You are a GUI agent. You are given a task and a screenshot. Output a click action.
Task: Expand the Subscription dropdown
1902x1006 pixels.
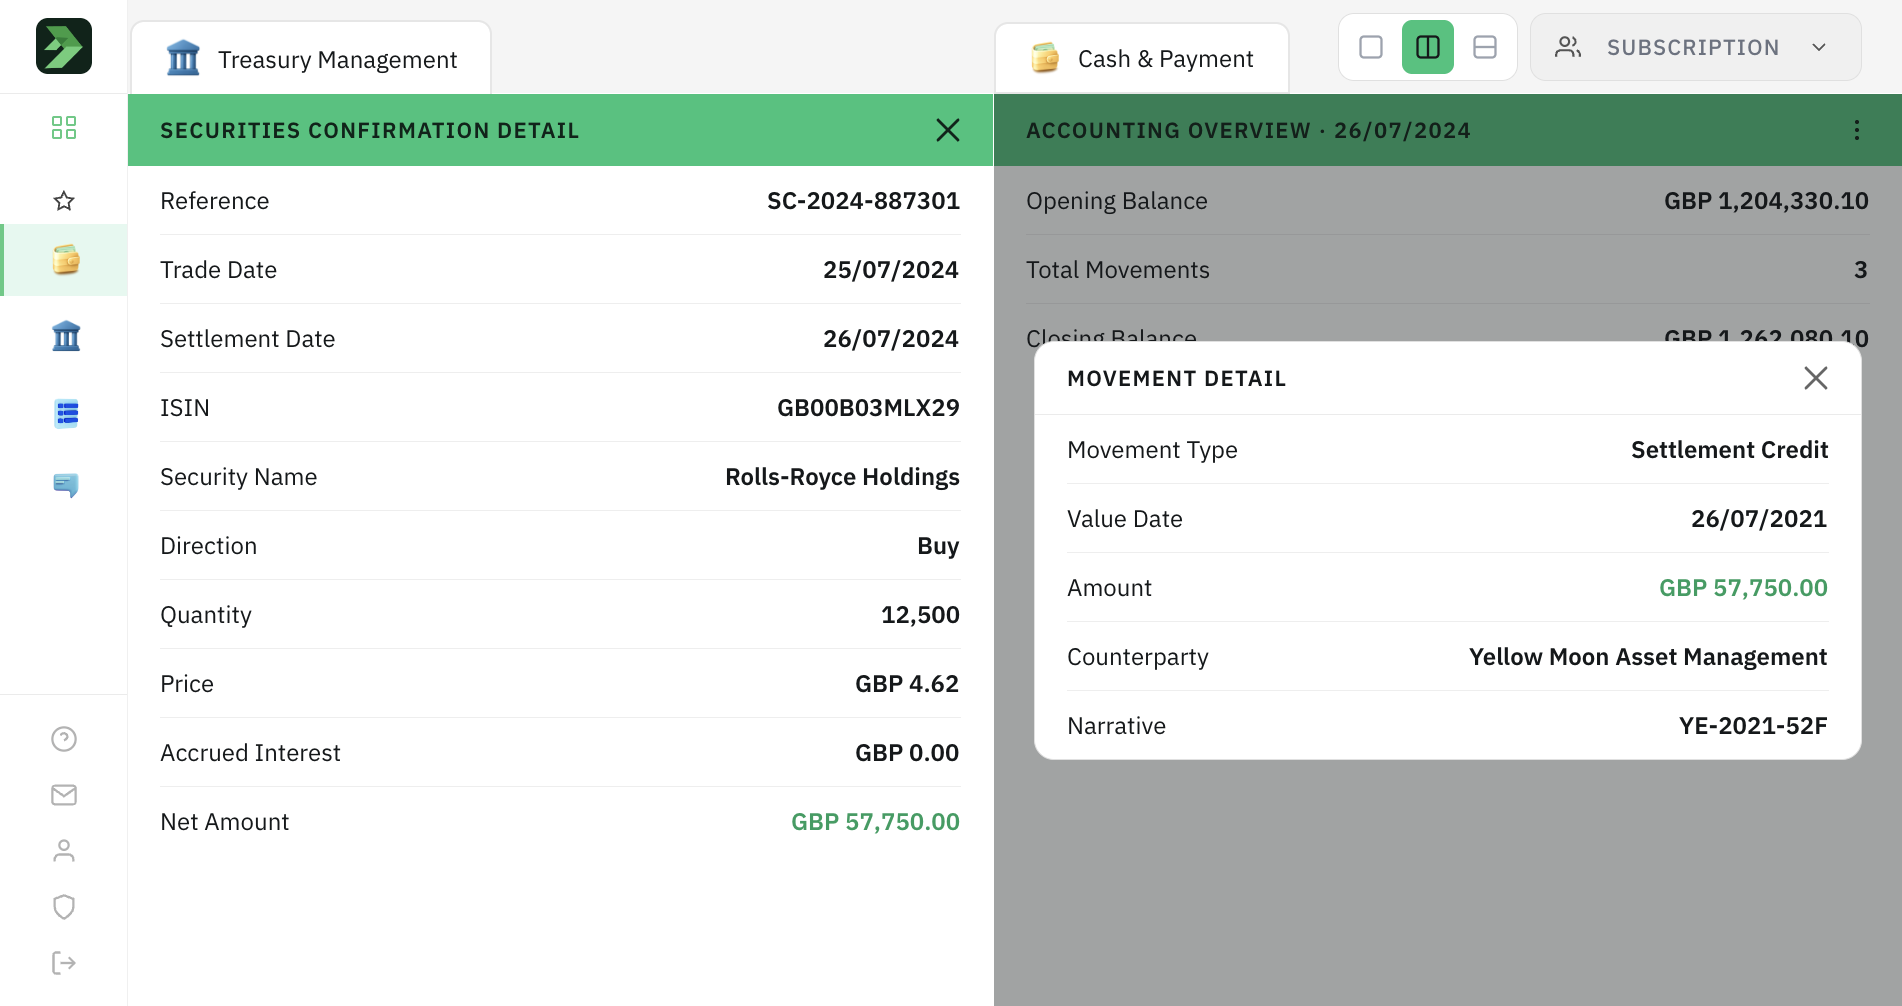(x=1696, y=47)
